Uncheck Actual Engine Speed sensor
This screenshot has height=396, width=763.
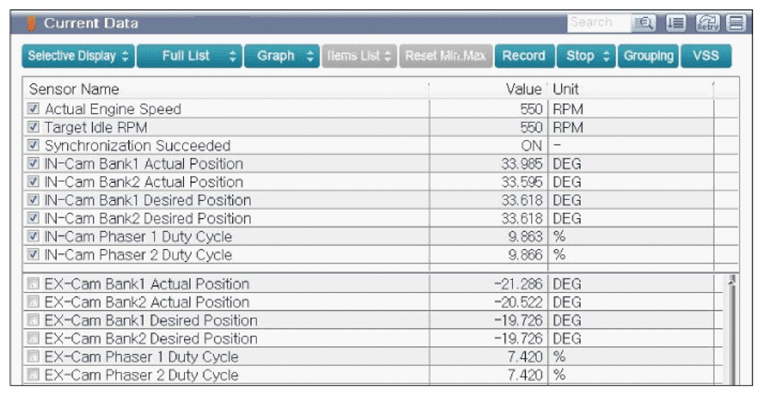coord(33,108)
